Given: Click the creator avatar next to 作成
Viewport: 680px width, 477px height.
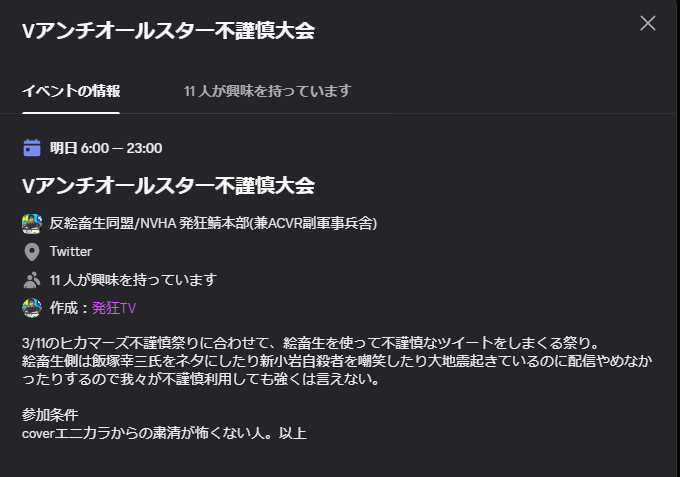Looking at the screenshot, I should pyautogui.click(x=32, y=308).
